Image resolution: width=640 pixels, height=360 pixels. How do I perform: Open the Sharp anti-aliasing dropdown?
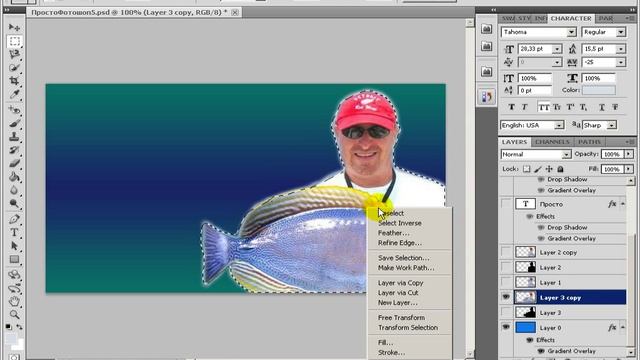pos(611,125)
